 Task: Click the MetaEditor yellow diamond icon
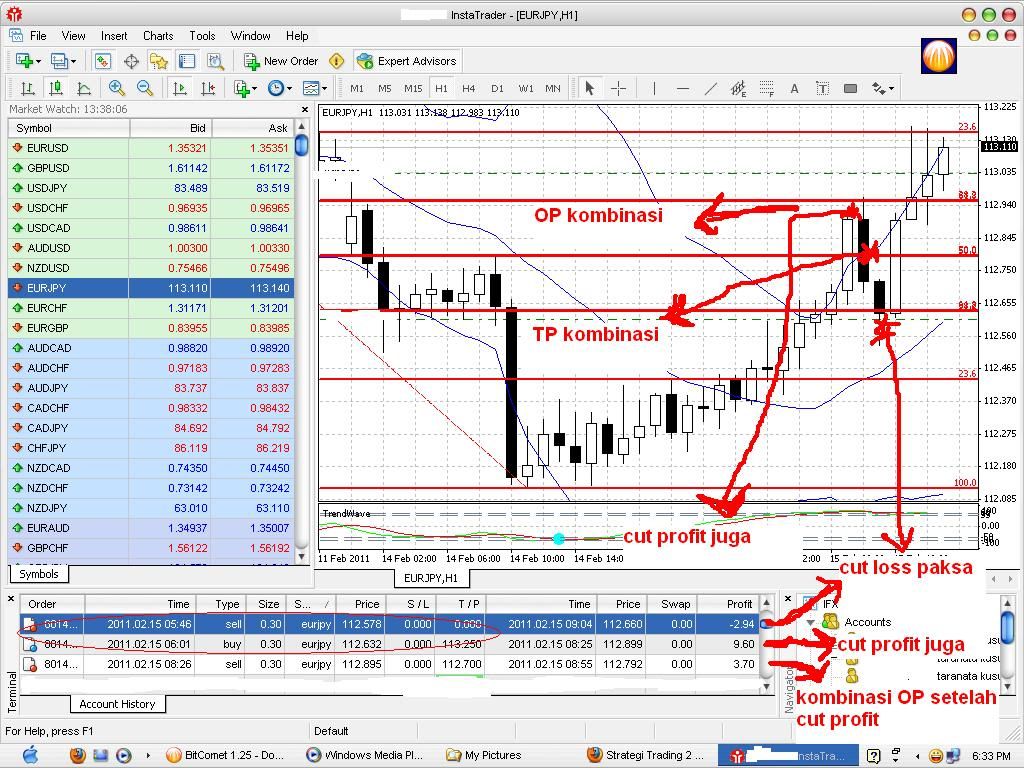coord(336,61)
